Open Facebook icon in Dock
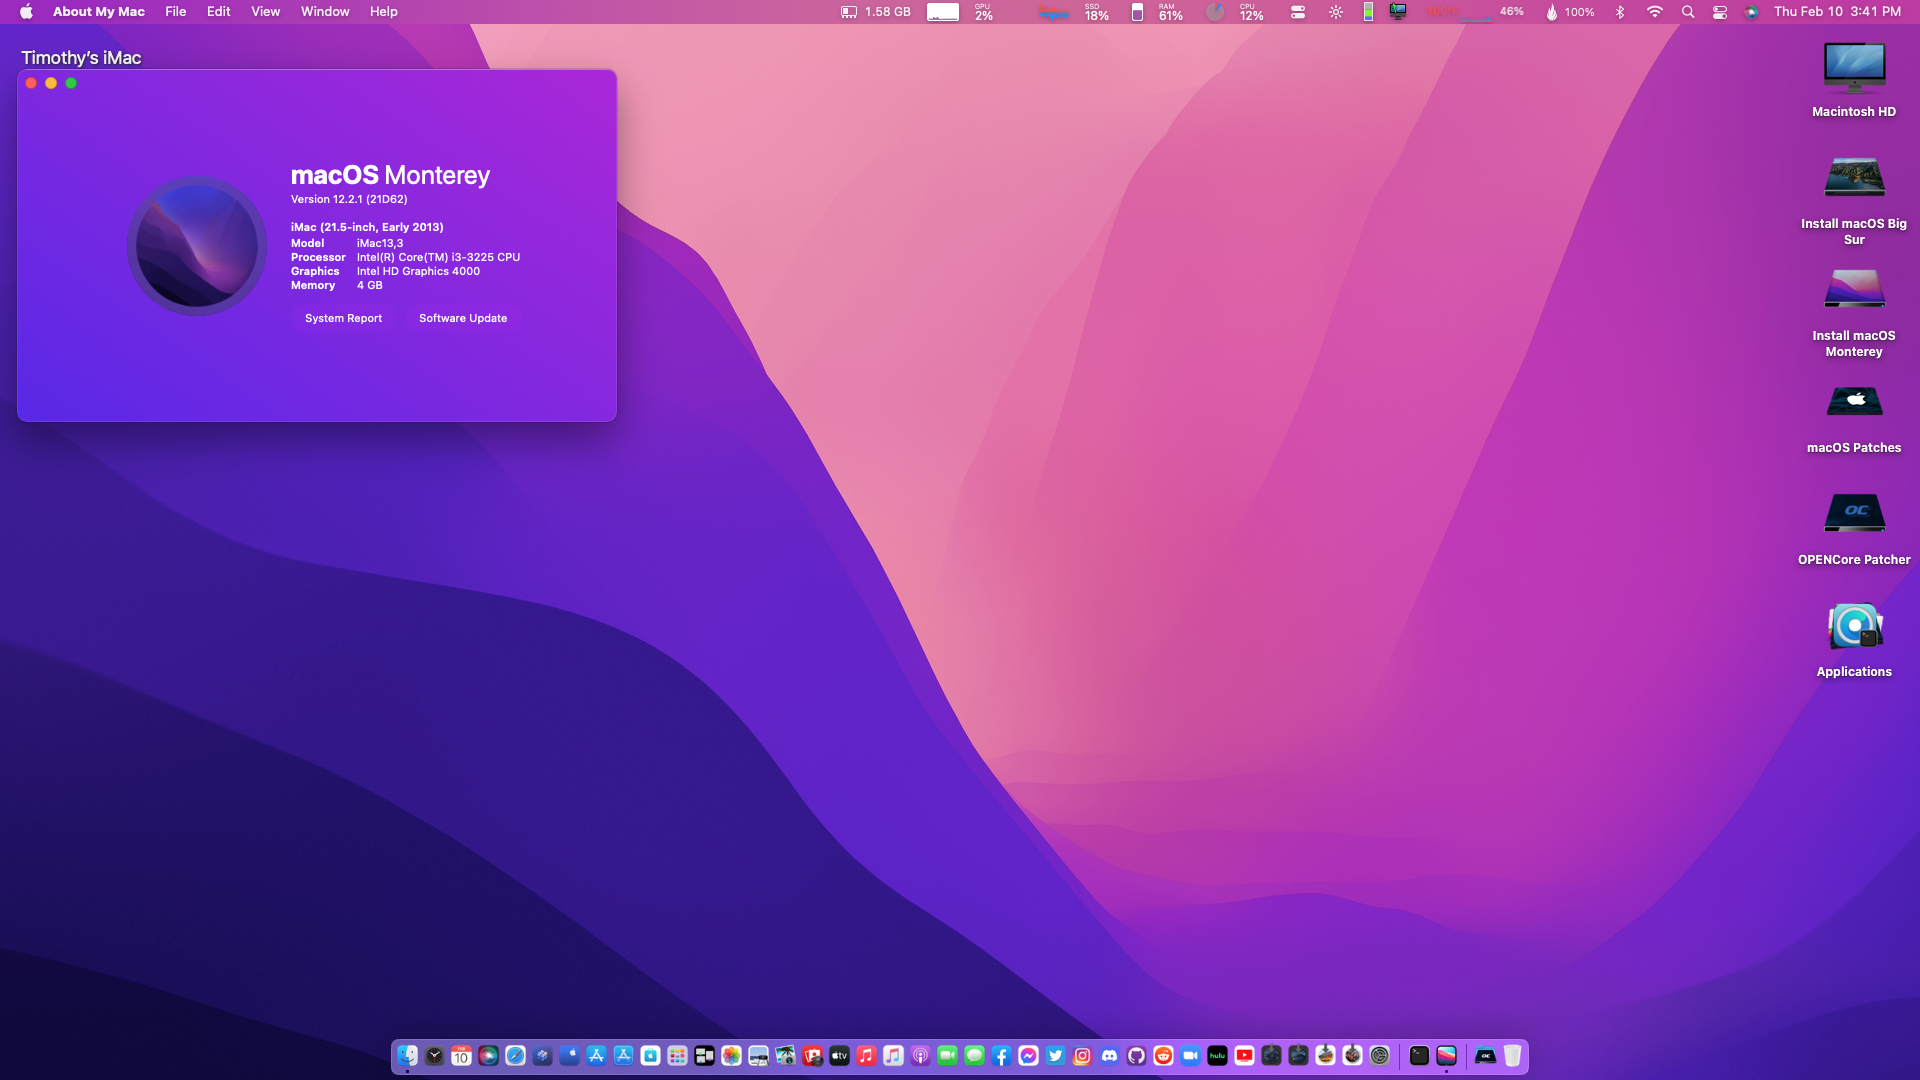 tap(1001, 1055)
